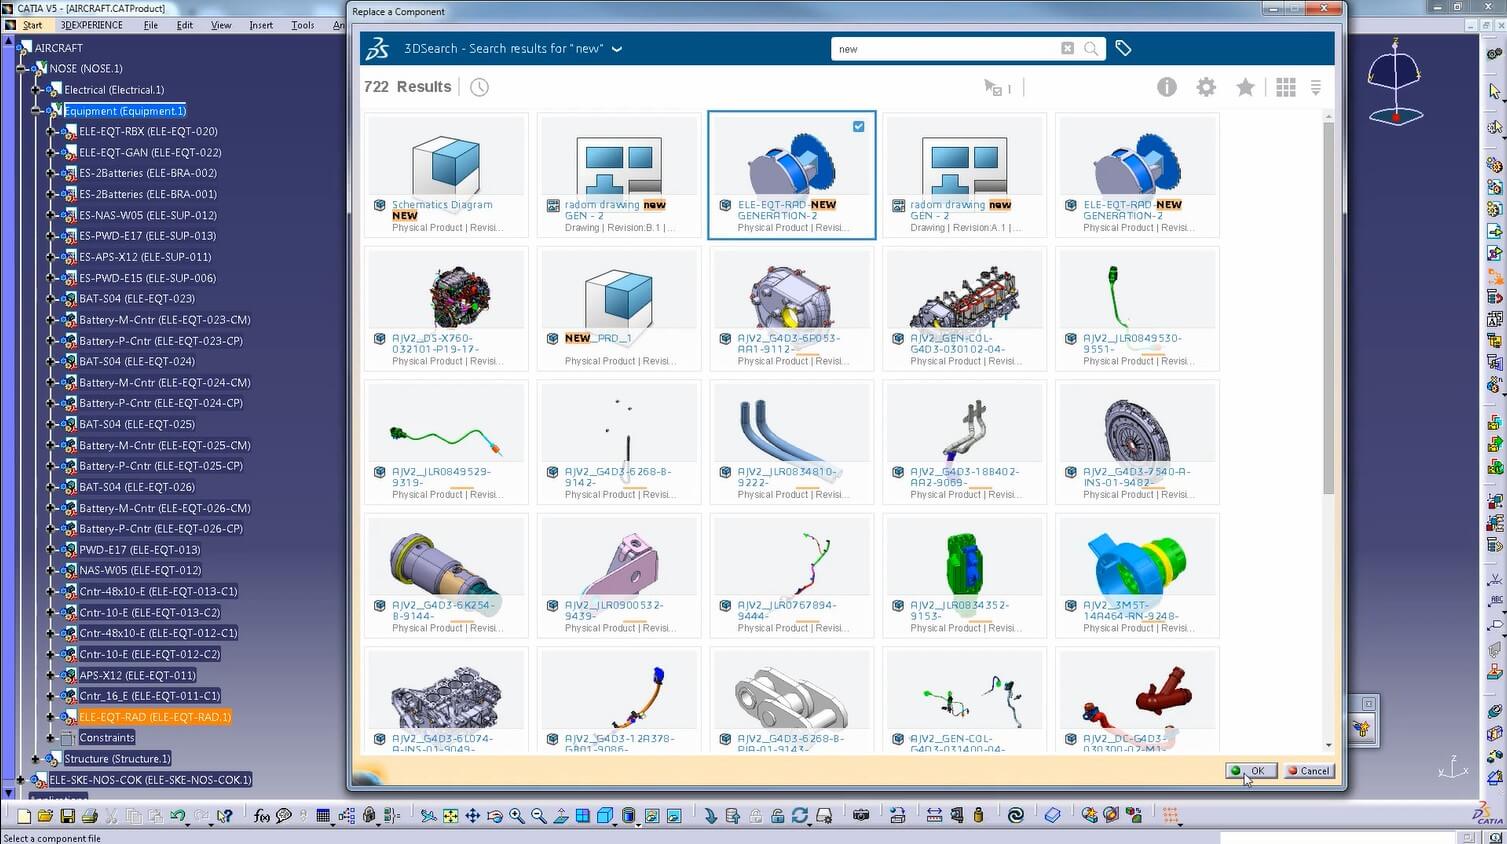Click the Cancel button
This screenshot has width=1507, height=844.
click(1308, 771)
